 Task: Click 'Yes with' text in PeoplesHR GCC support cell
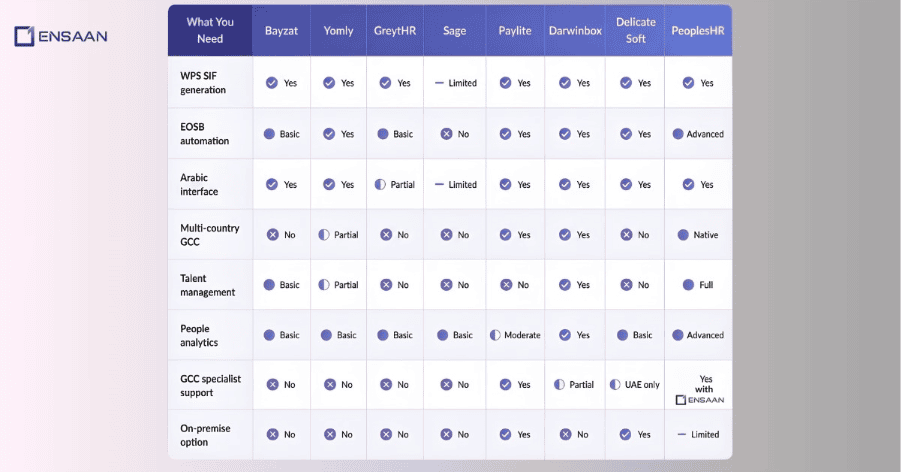click(x=705, y=384)
